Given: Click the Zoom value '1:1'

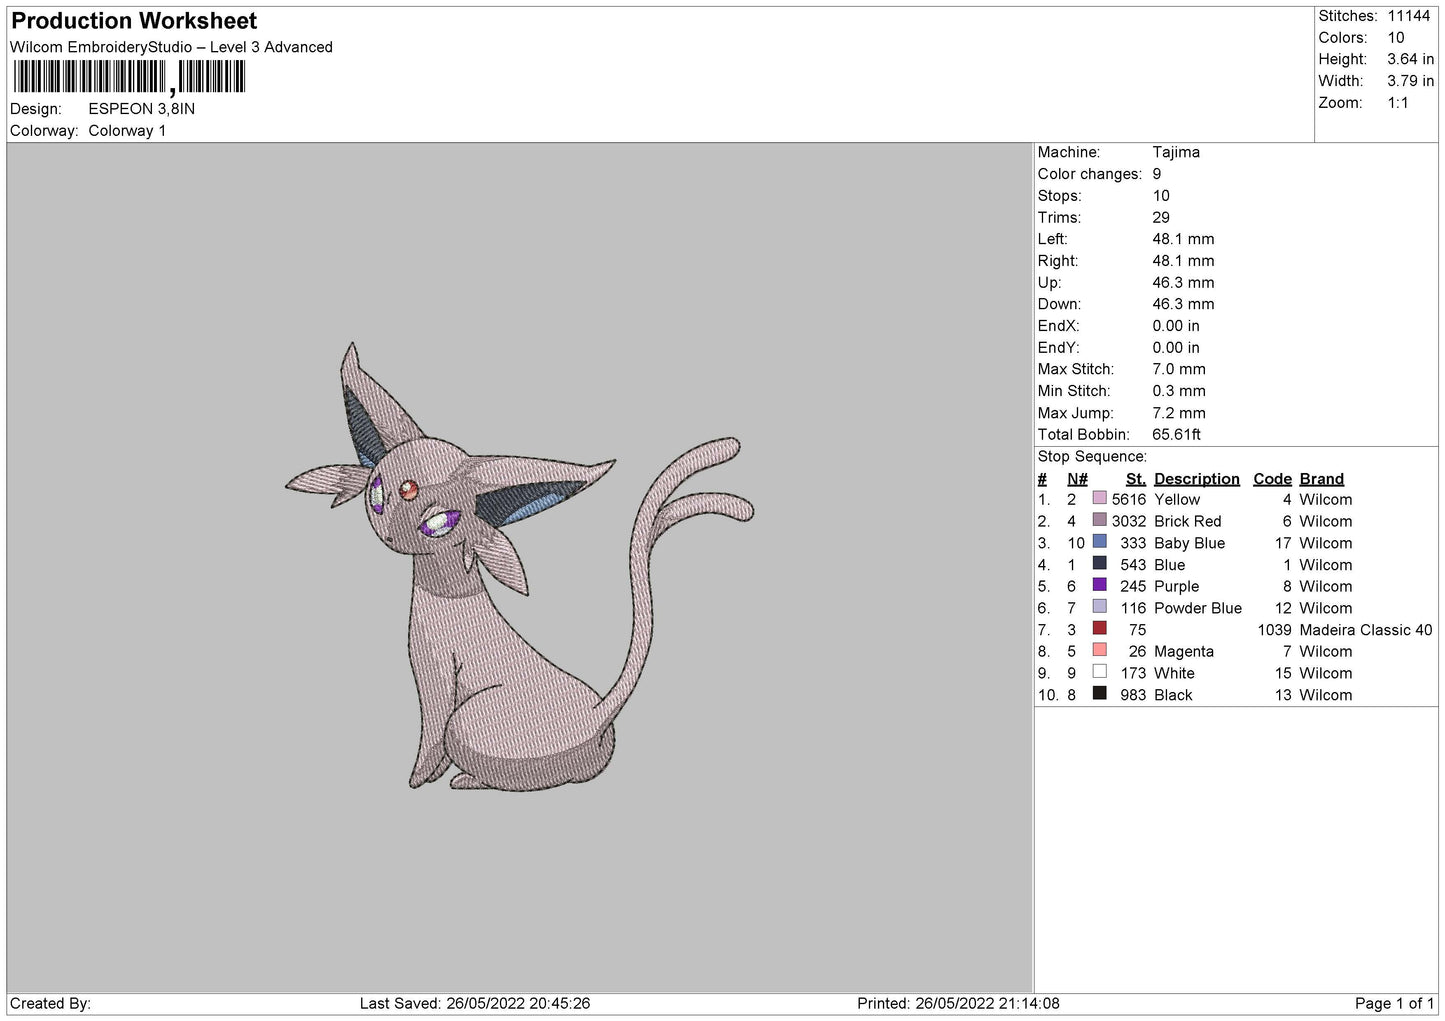Looking at the screenshot, I should click(1397, 103).
